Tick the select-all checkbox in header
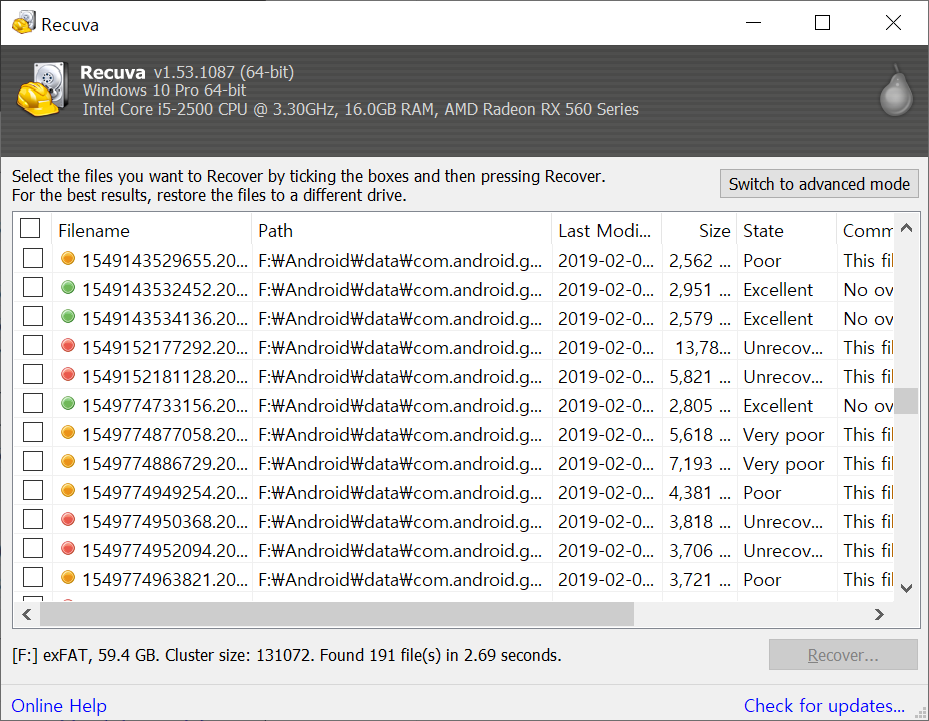929x721 pixels. coord(30,228)
